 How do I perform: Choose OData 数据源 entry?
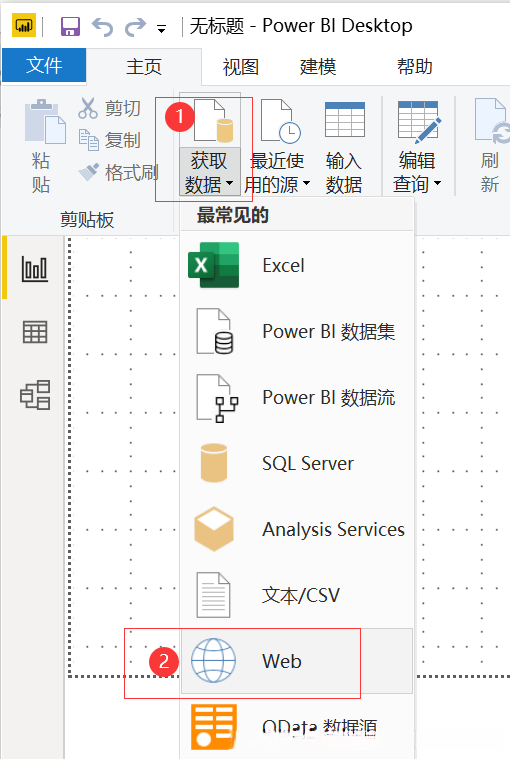(297, 727)
